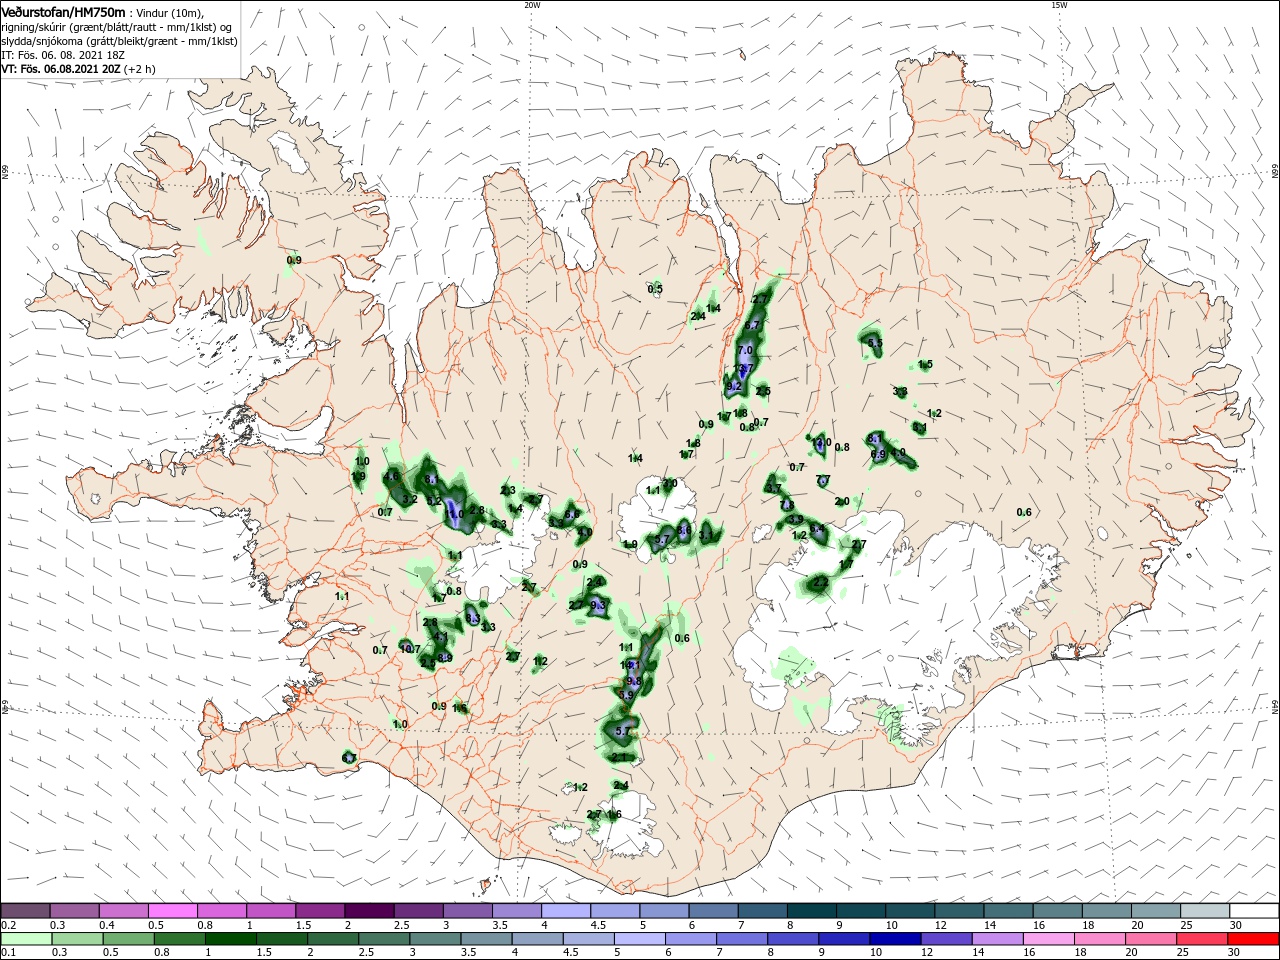Click the 6.6 precipitation value
Screen dimensions: 1280x960
tap(571, 514)
